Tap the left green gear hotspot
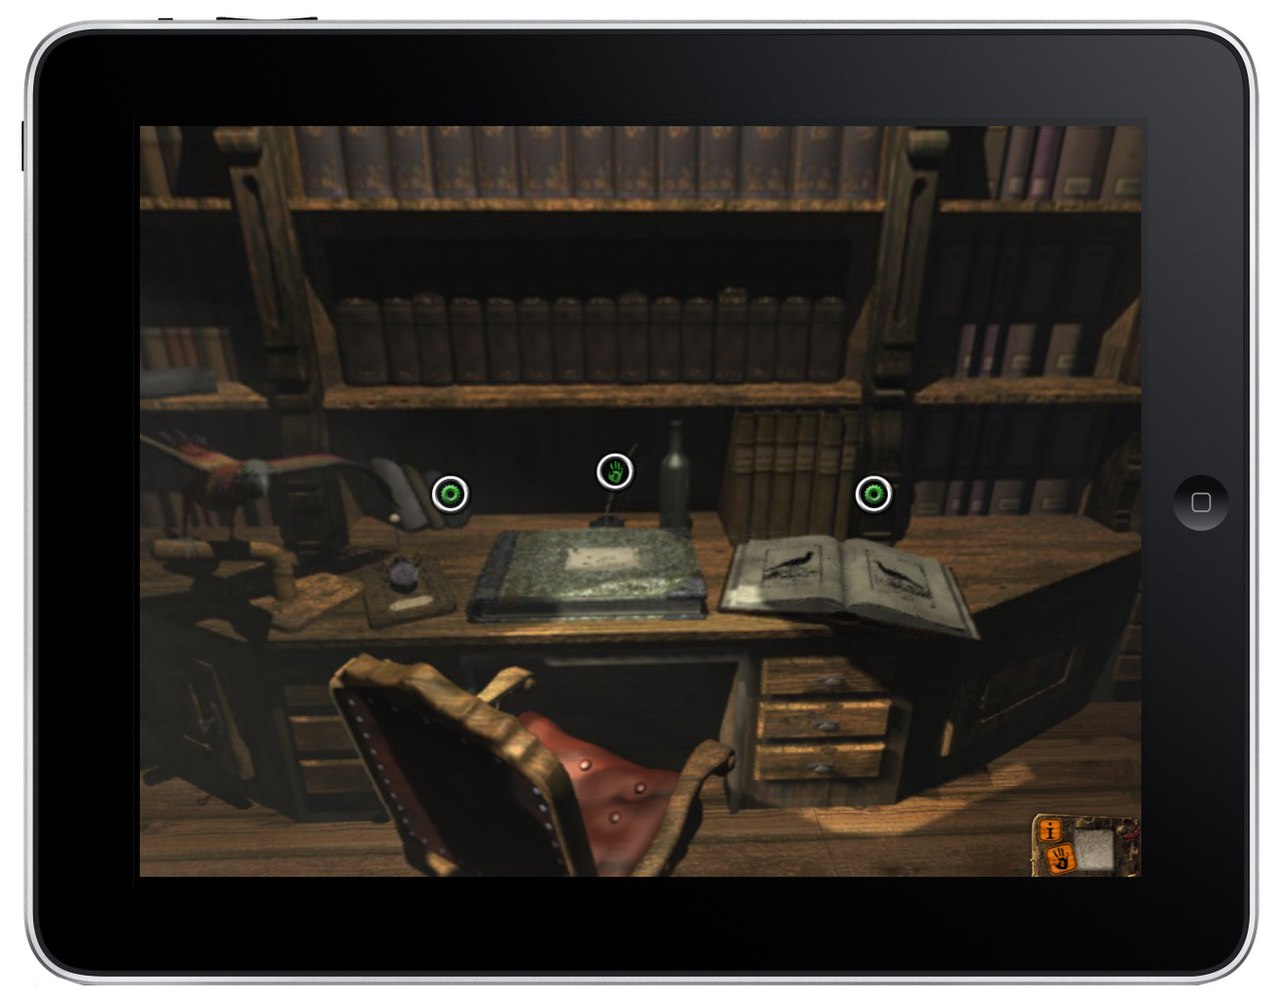Image resolution: width=1280 pixels, height=1003 pixels. pos(450,493)
